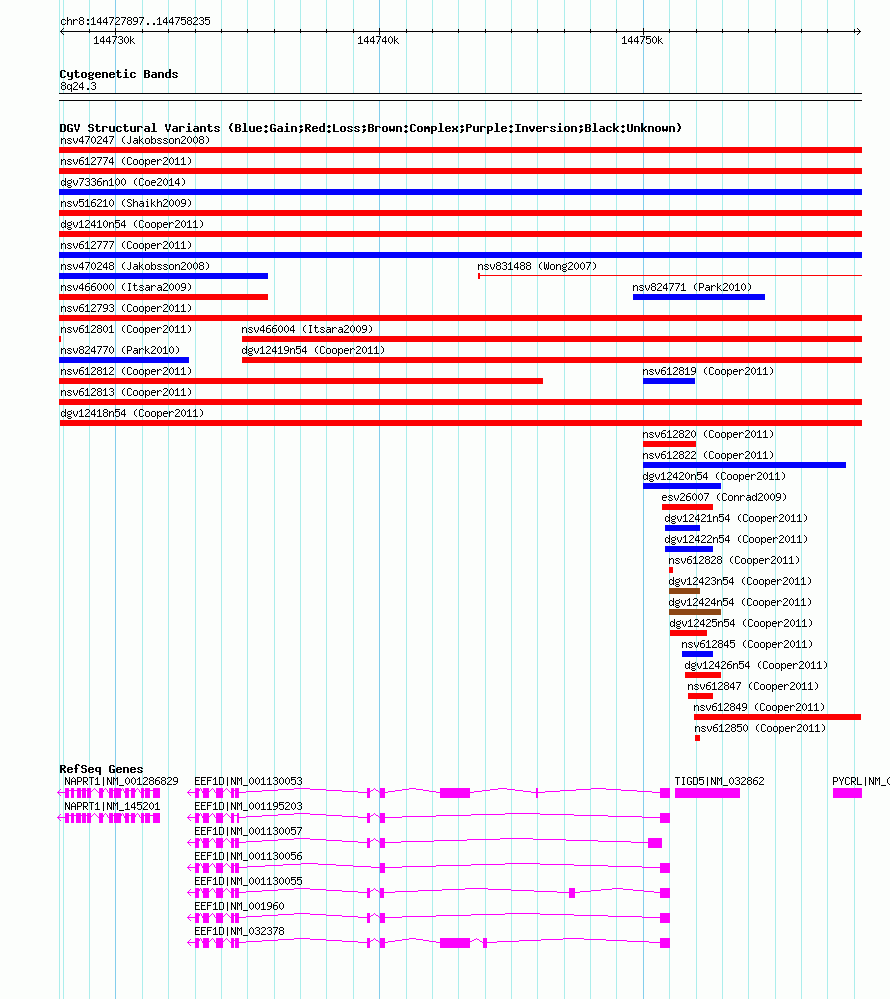
Task: Click the red nsv466000 loss bar
Action: (164, 297)
